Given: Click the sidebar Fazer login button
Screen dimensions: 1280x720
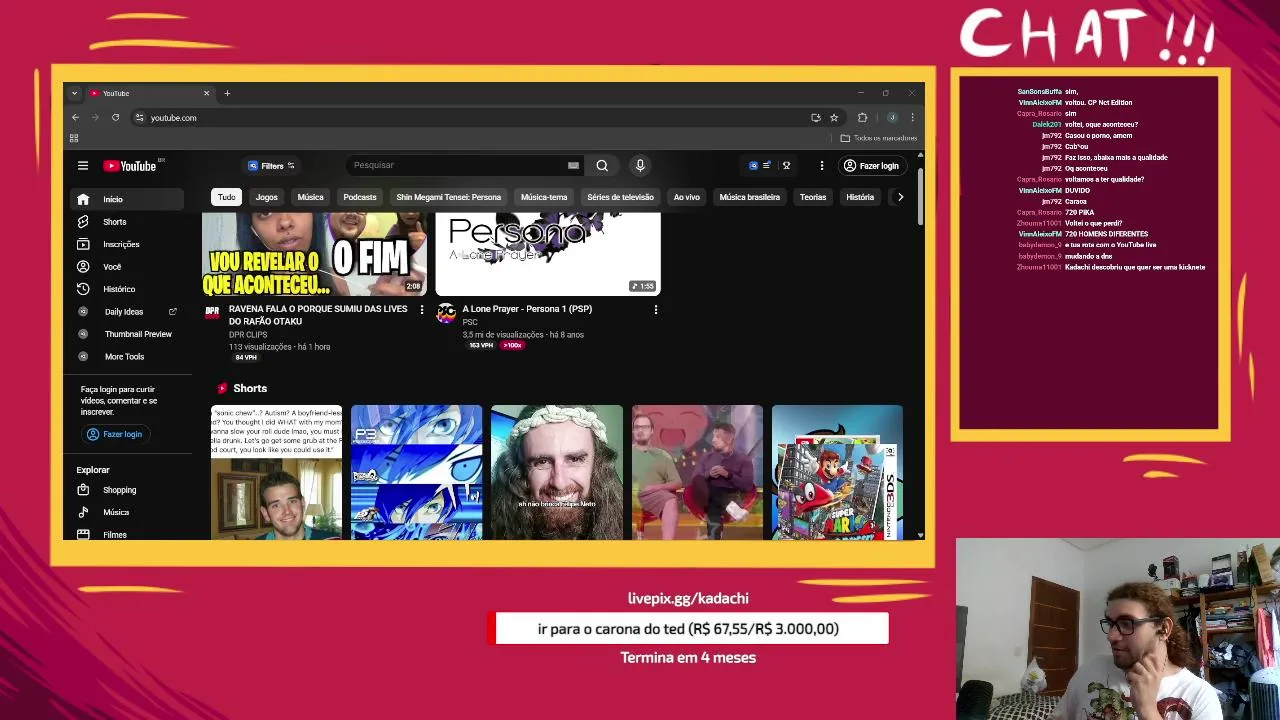Looking at the screenshot, I should pyautogui.click(x=115, y=434).
